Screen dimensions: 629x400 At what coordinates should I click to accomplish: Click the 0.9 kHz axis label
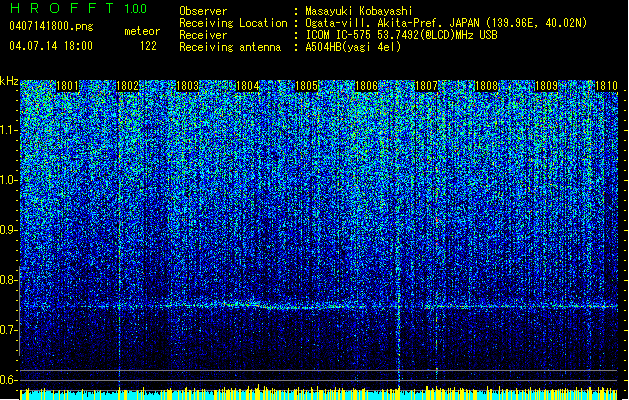click(x=8, y=230)
